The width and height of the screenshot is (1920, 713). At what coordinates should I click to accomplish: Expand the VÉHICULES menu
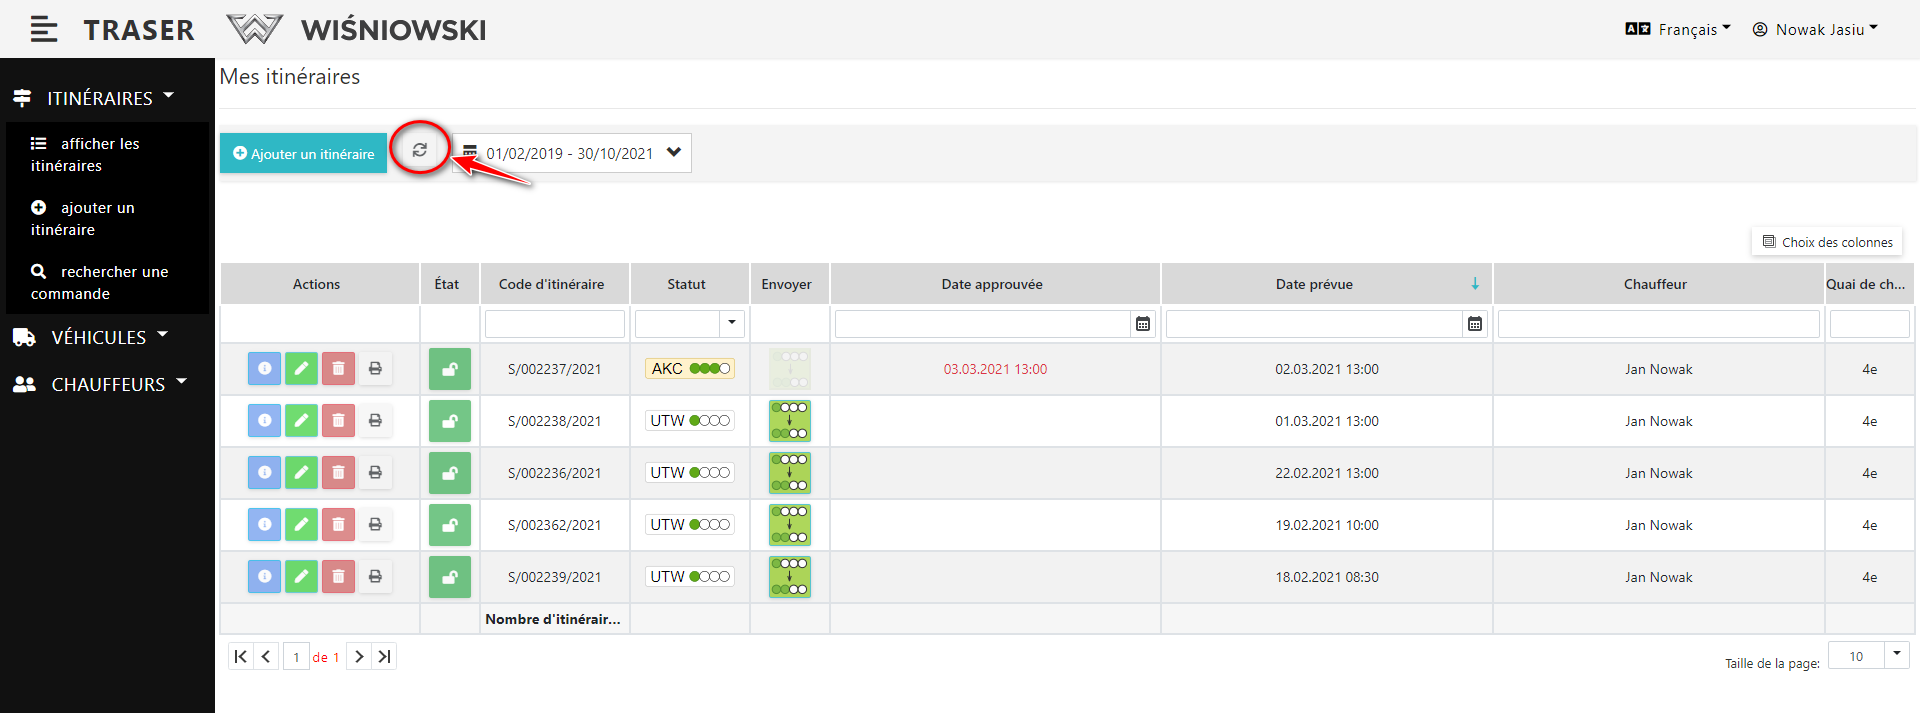[x=98, y=338]
